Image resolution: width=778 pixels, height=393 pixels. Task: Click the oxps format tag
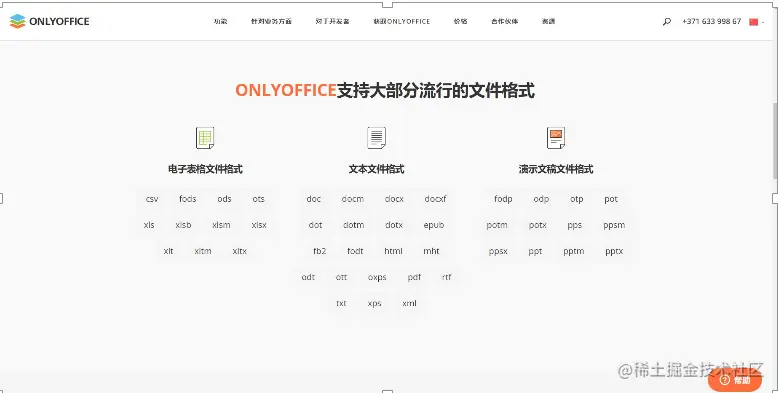pos(377,277)
